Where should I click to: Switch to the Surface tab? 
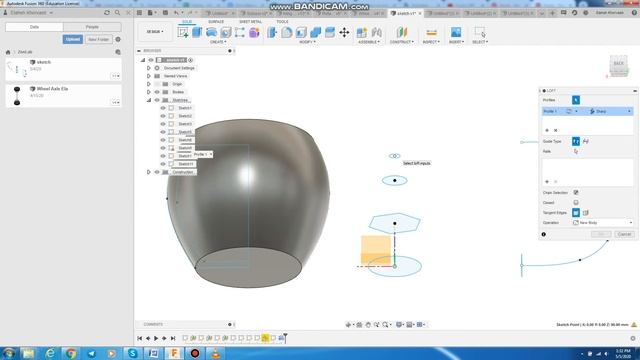coord(216,22)
